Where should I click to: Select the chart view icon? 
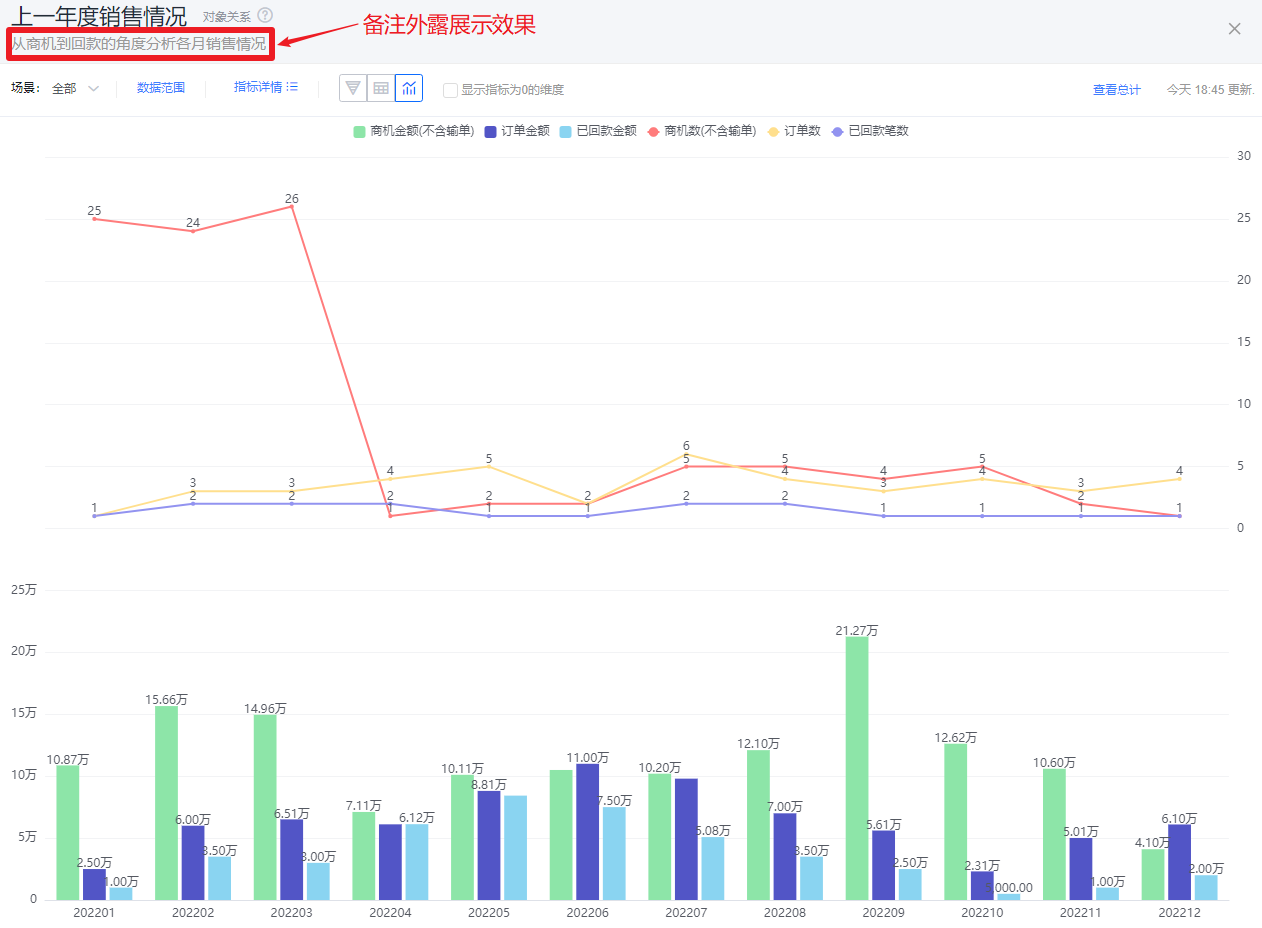(409, 88)
